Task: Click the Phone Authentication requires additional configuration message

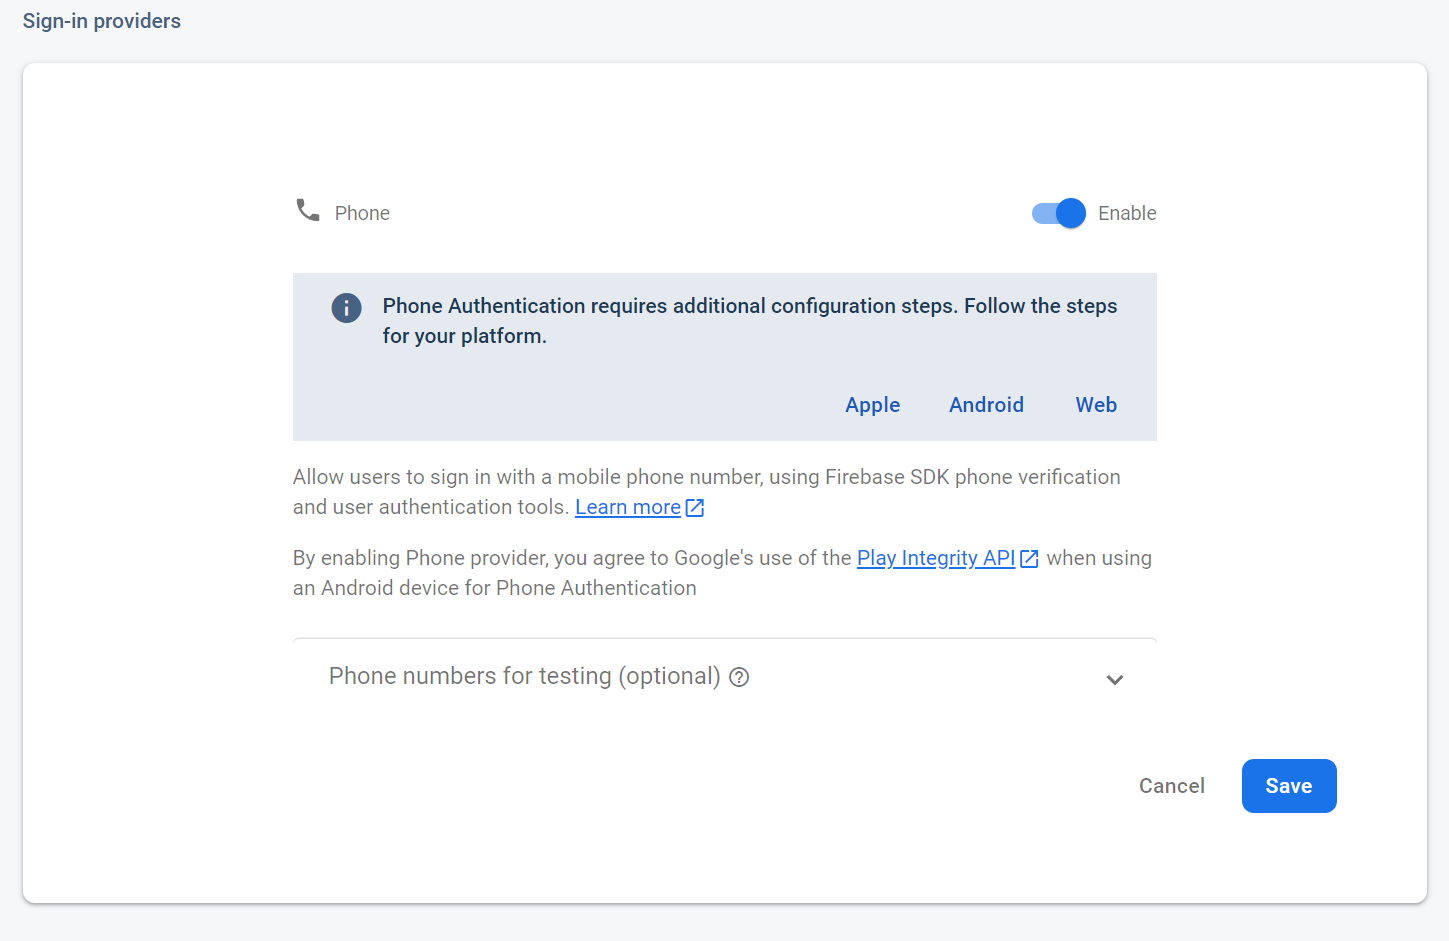Action: (750, 321)
